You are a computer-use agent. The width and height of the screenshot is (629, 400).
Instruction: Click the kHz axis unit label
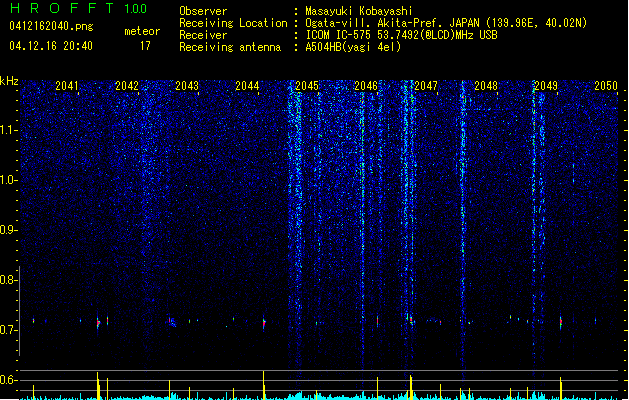pyautogui.click(x=9, y=81)
